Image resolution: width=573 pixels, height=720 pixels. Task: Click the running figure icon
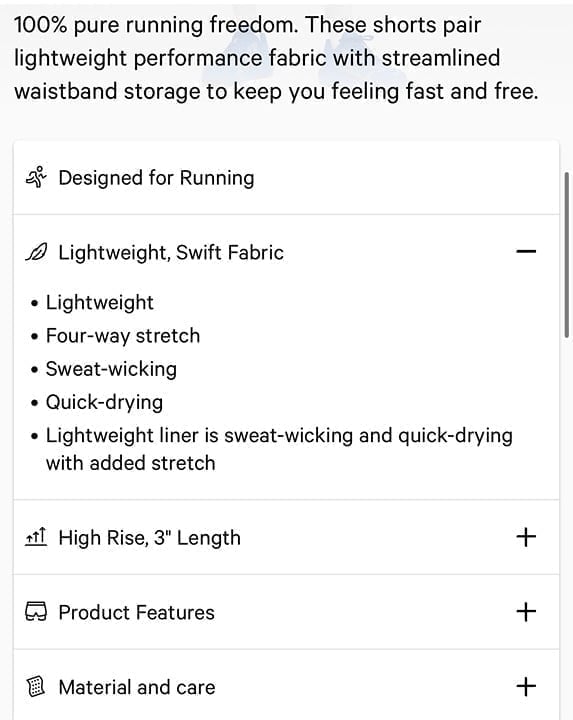[36, 177]
